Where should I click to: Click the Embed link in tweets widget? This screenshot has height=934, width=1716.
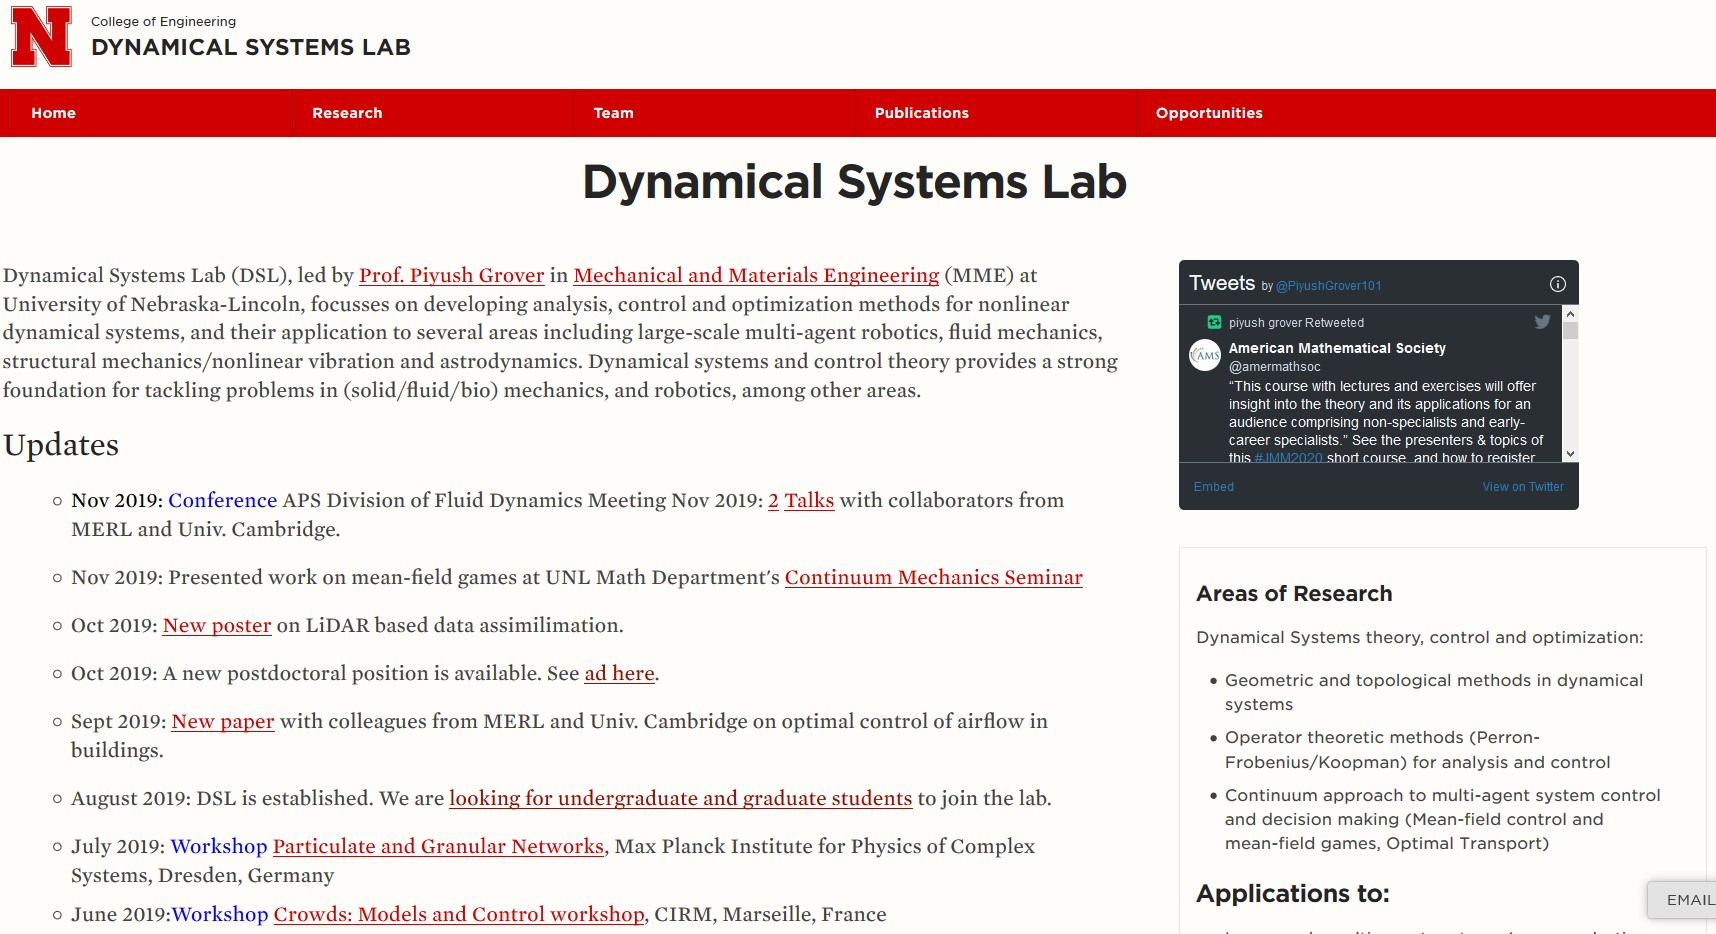[1213, 487]
